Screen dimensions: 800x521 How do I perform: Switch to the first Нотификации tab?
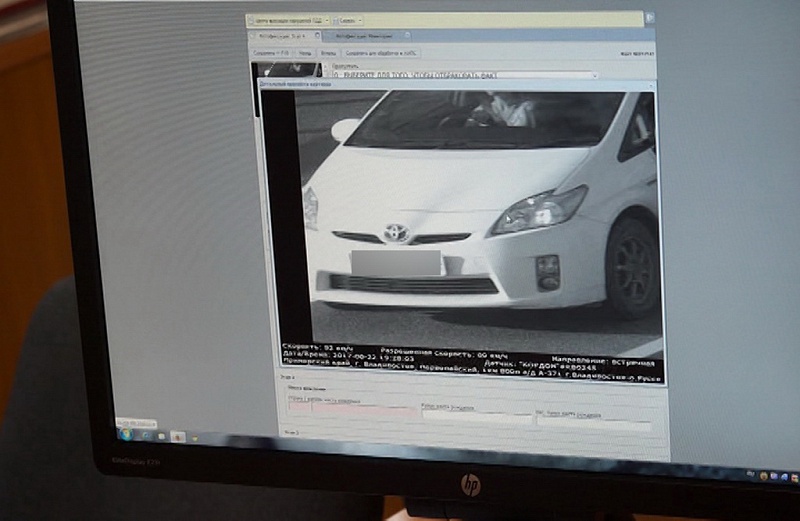click(x=286, y=35)
